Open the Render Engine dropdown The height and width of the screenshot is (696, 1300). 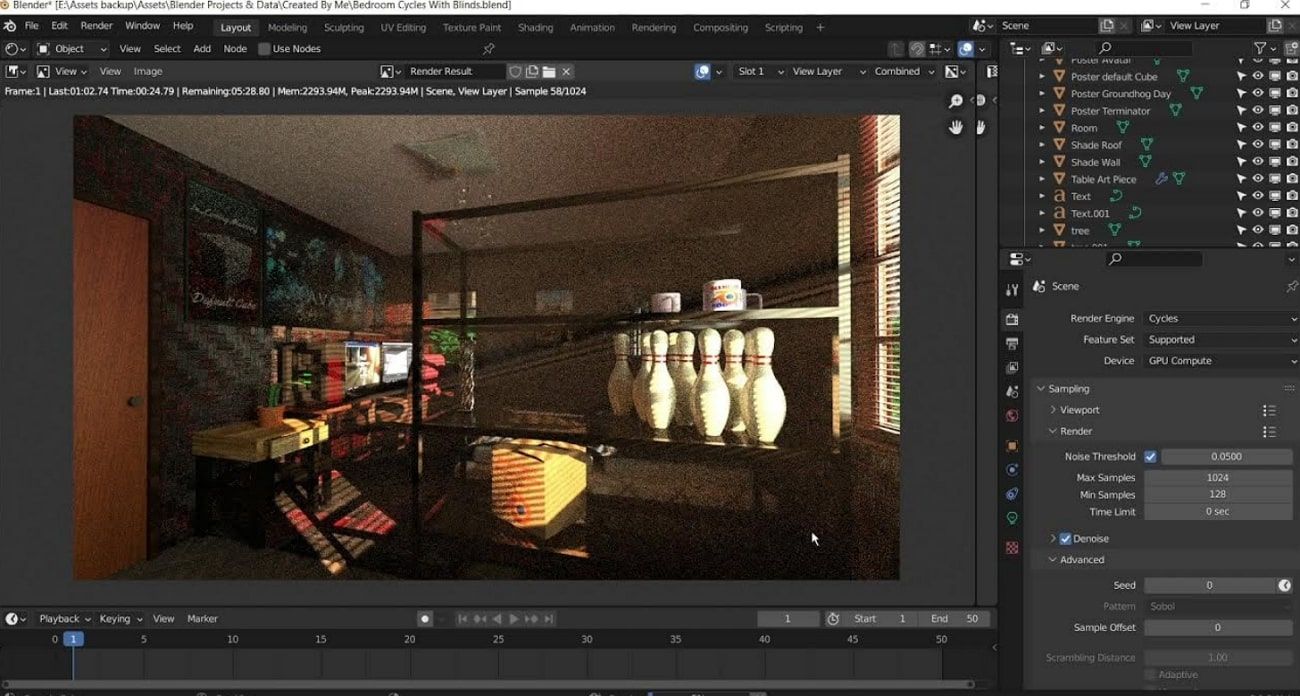click(1220, 318)
